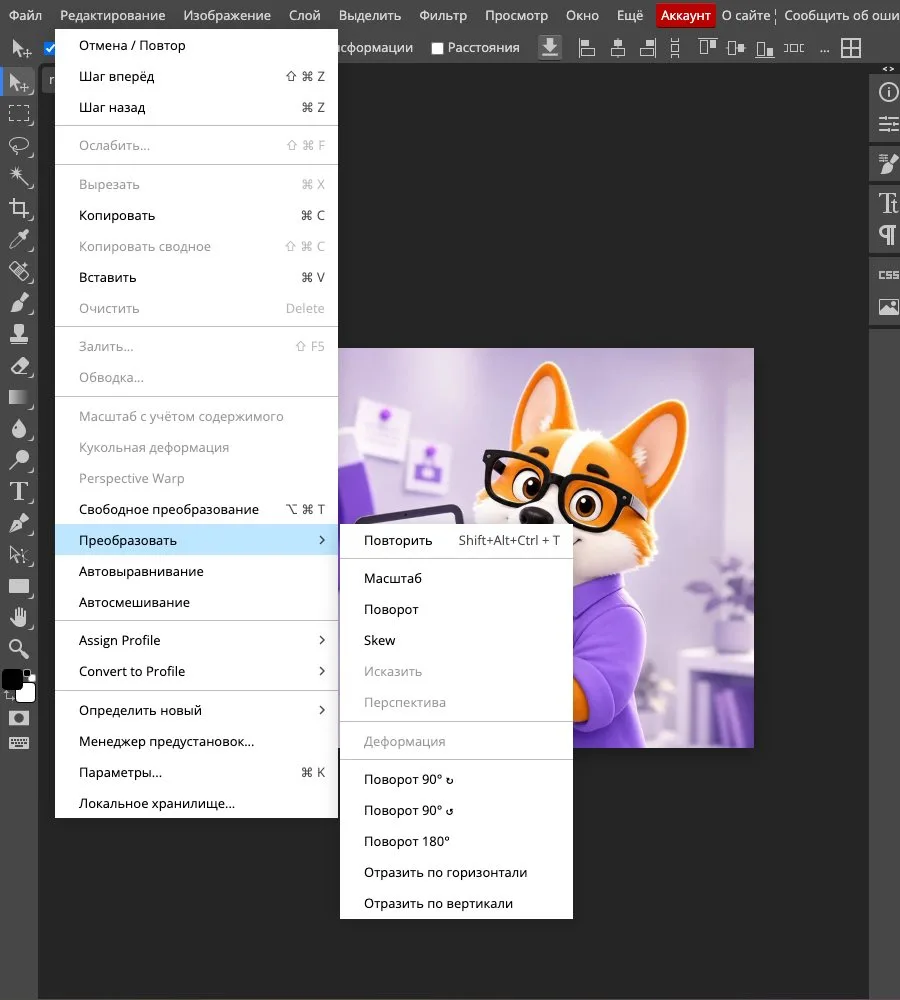This screenshot has height=1000, width=900.
Task: Open the Character panel icon
Action: point(888,203)
